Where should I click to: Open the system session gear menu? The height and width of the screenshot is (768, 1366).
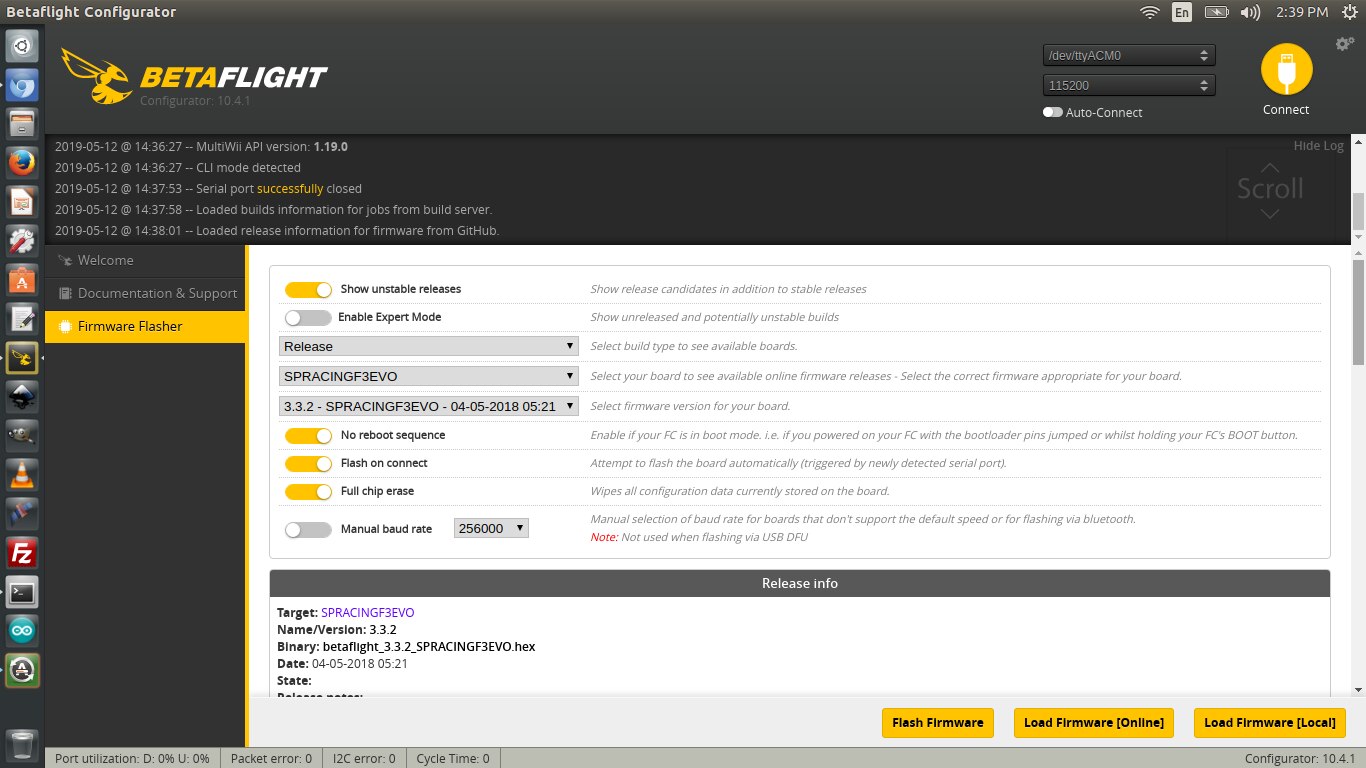[1349, 12]
